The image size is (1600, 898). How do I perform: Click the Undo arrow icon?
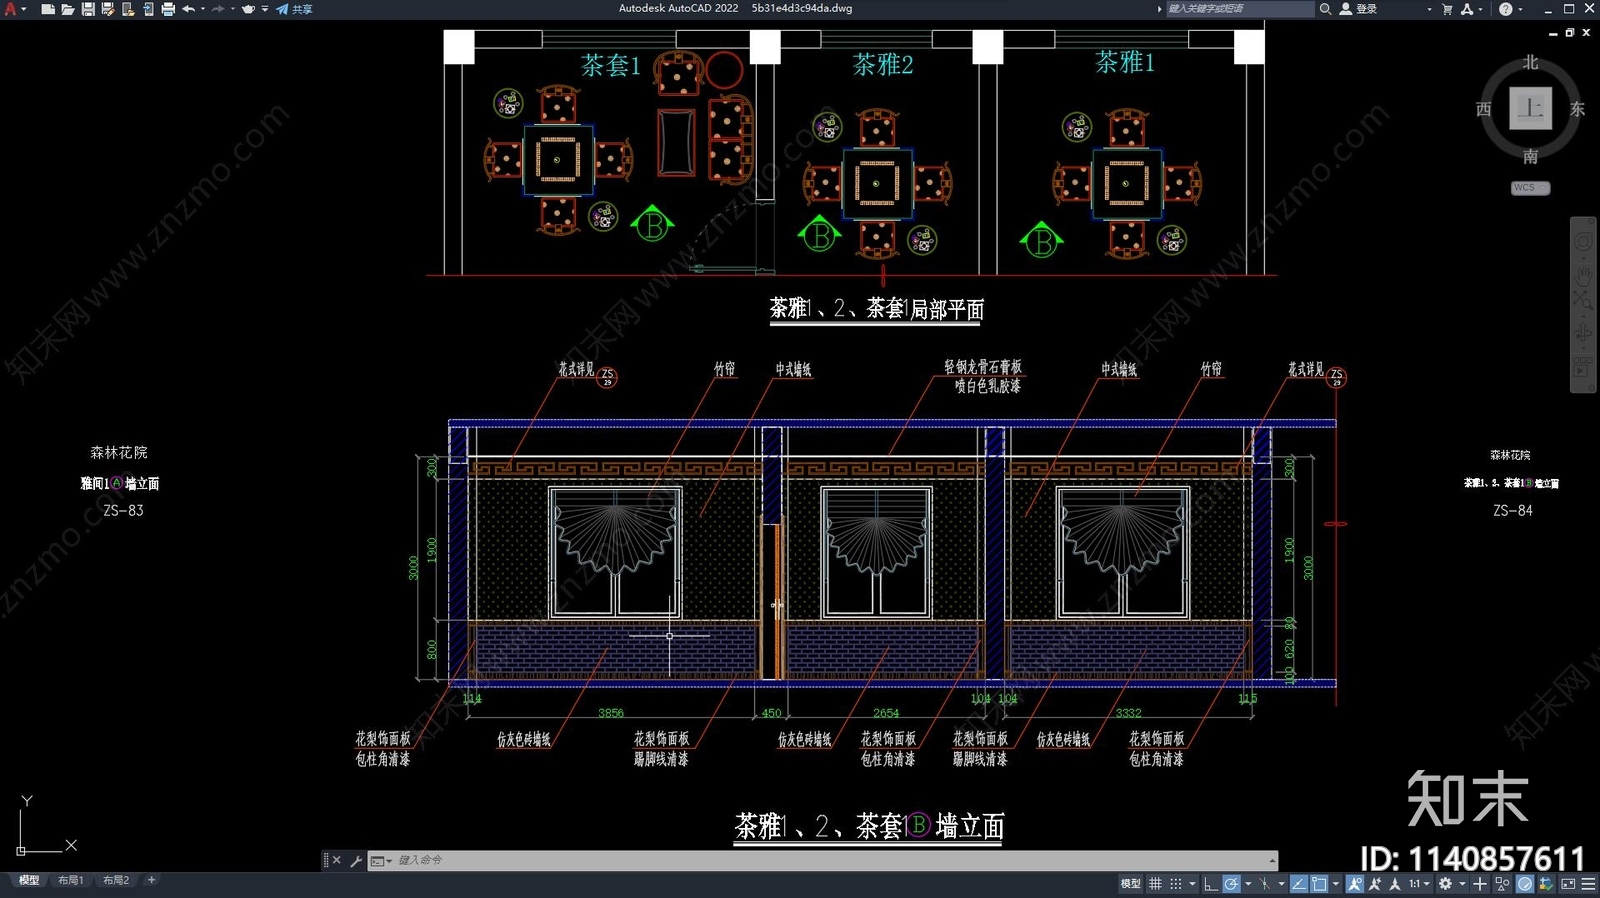188,9
